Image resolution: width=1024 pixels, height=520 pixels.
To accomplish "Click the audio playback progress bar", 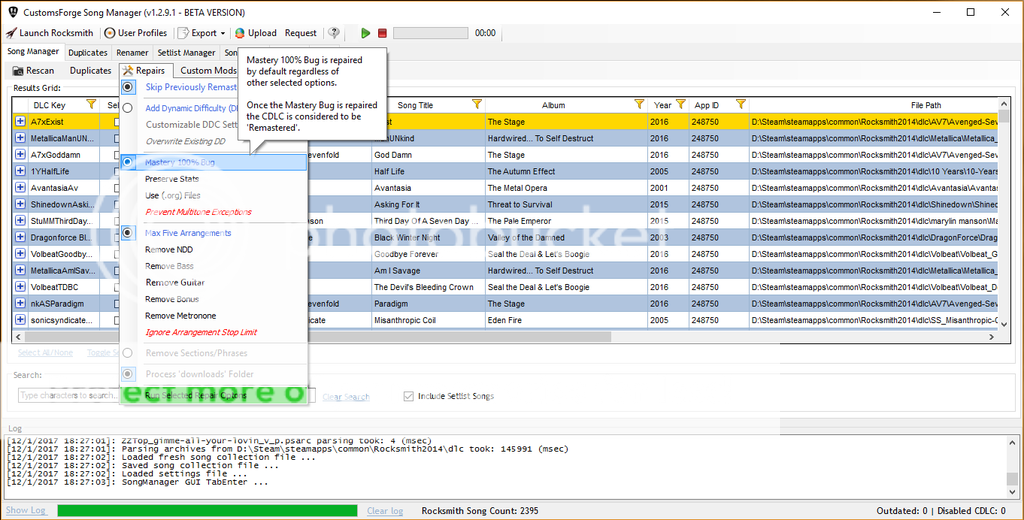I will tap(430, 33).
